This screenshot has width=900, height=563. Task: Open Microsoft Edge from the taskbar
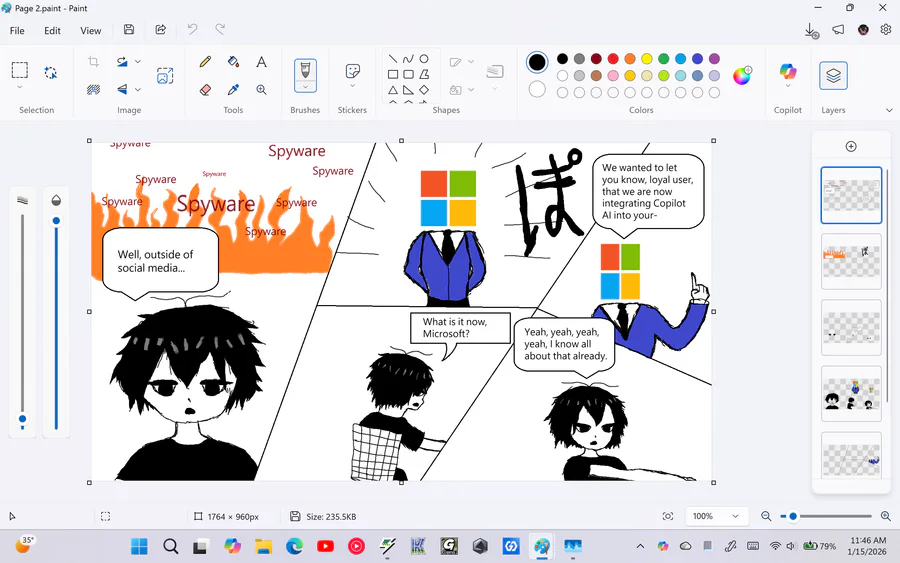pos(294,546)
